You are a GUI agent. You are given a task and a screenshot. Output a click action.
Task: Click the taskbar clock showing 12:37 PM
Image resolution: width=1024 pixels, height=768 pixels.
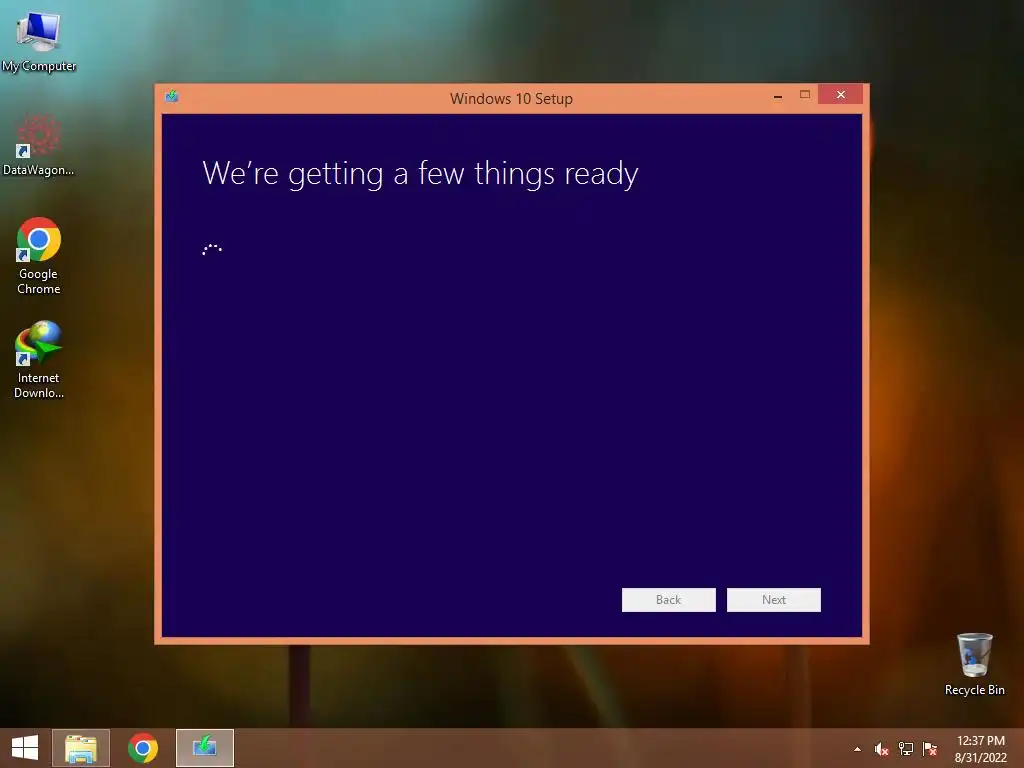980,749
